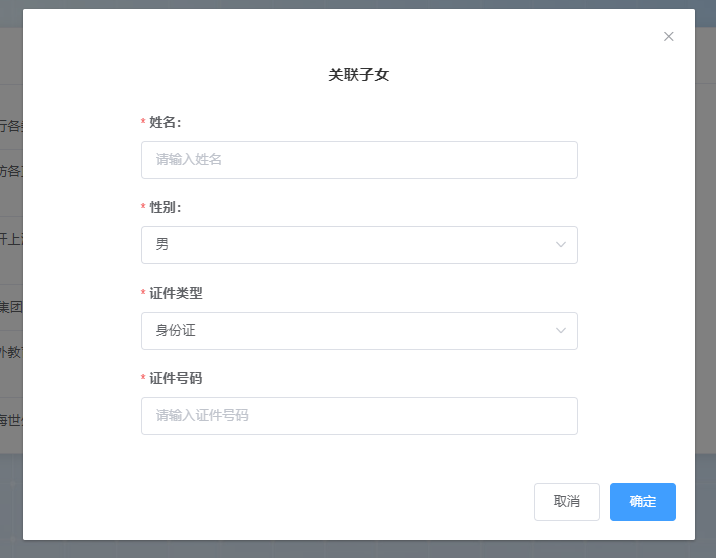Click the red asterisk beside 姓名
The width and height of the screenshot is (716, 558).
click(143, 121)
